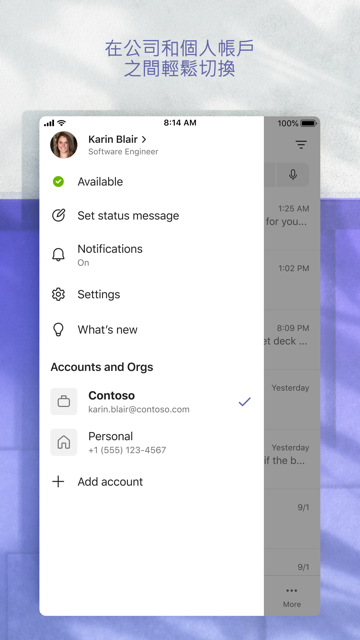
Task: Tap the microphone icon in the search bar
Action: click(x=293, y=175)
